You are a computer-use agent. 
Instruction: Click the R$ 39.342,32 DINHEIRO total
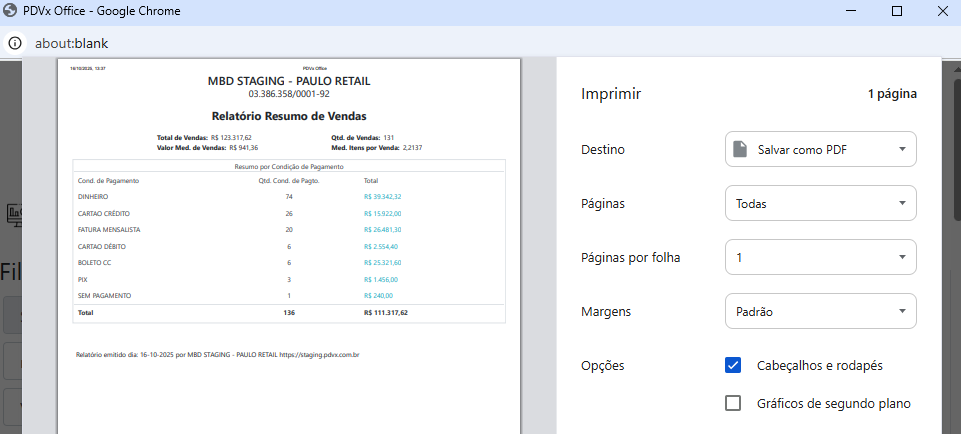(382, 197)
